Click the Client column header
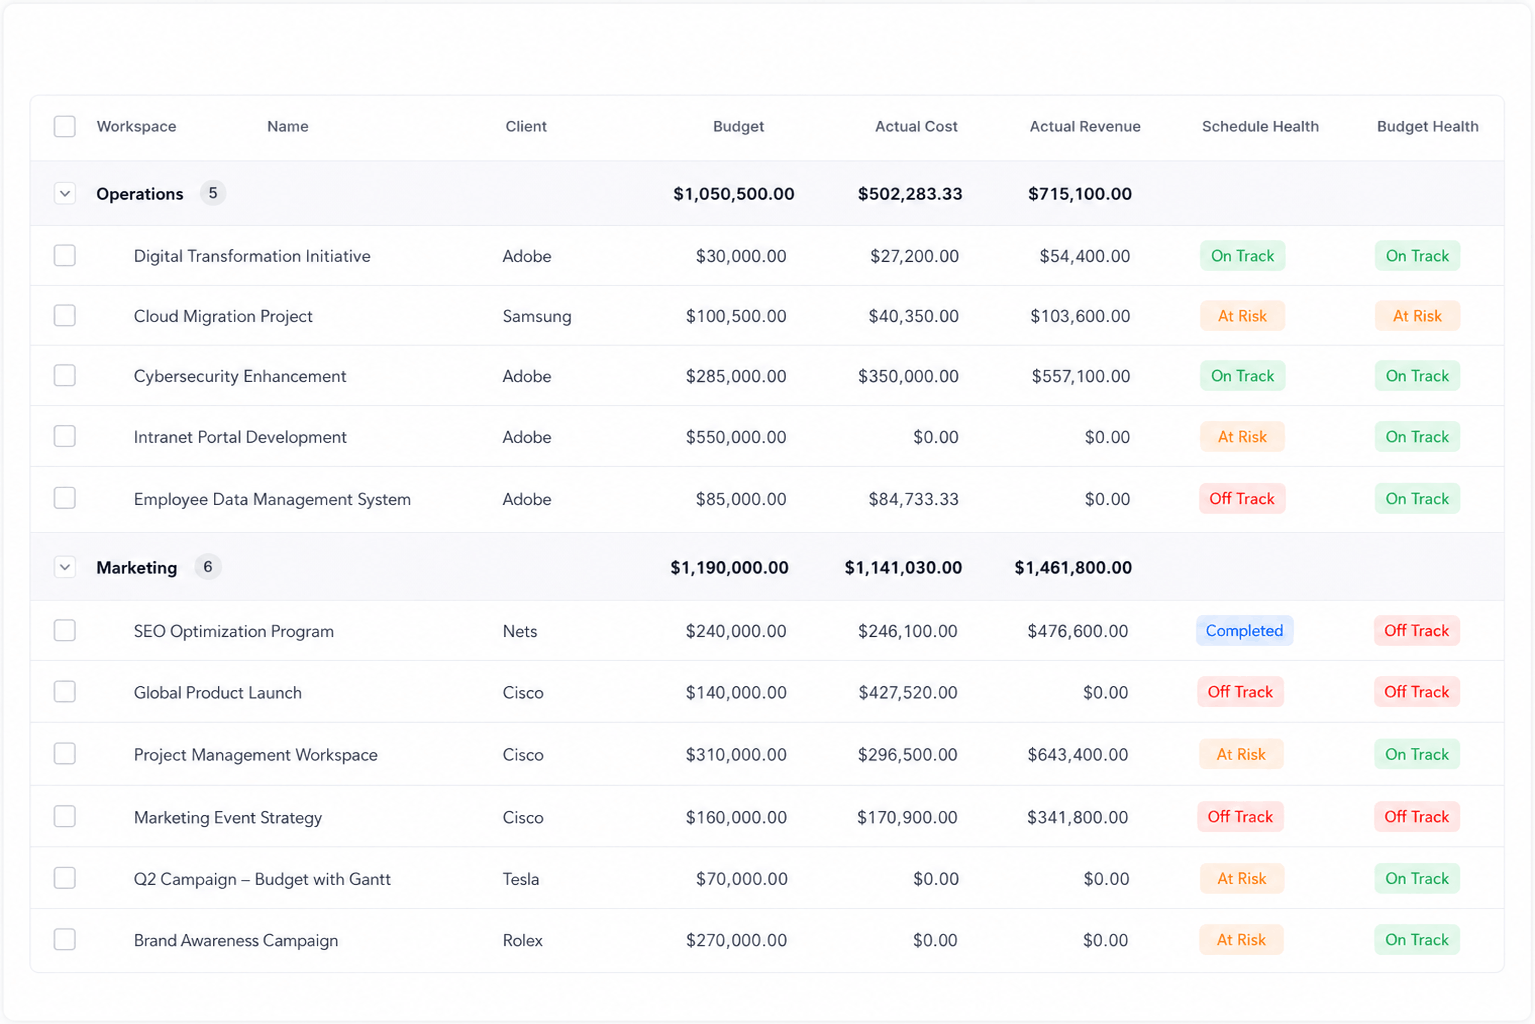This screenshot has width=1535, height=1024. tap(526, 126)
